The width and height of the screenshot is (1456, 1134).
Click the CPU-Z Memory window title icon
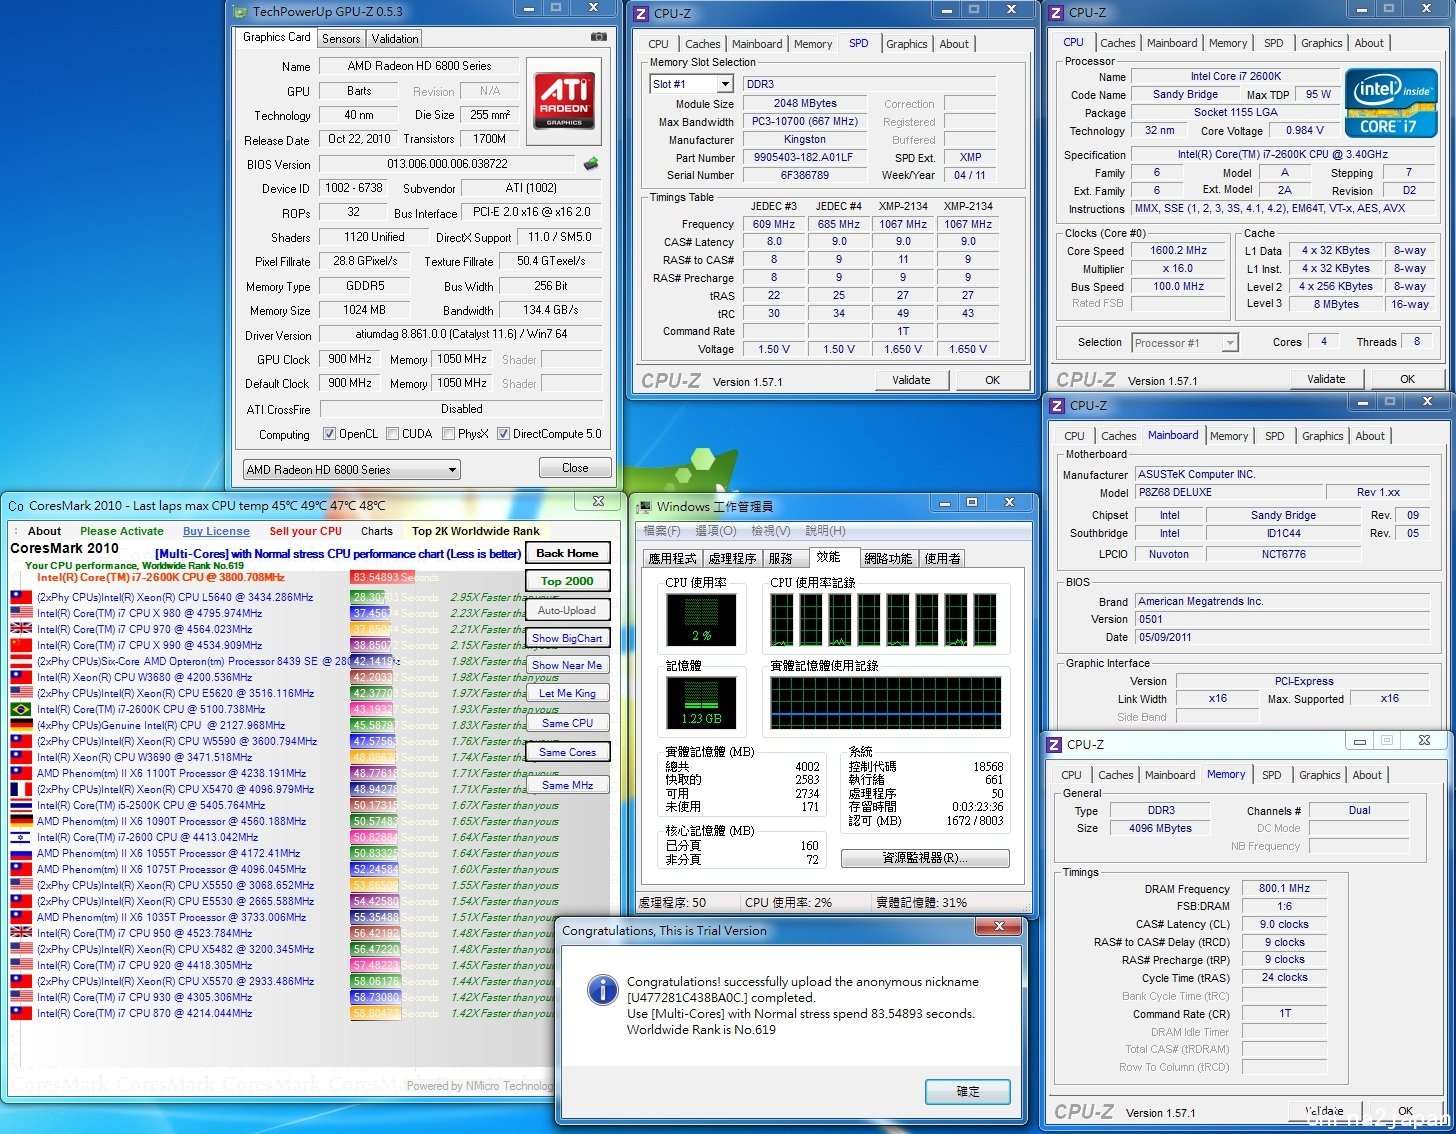click(1055, 744)
